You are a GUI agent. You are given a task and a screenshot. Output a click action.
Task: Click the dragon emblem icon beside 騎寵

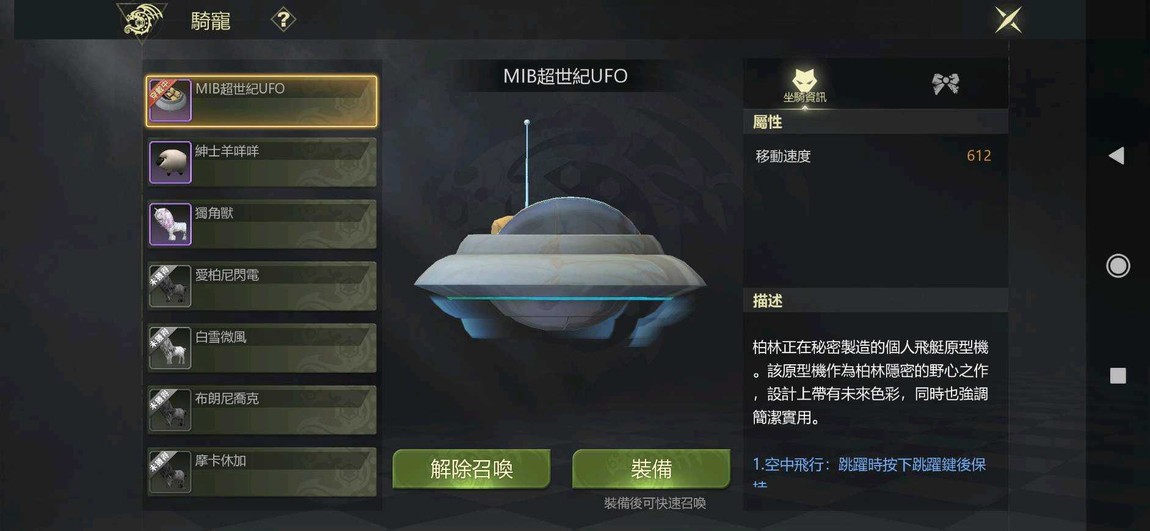142,21
